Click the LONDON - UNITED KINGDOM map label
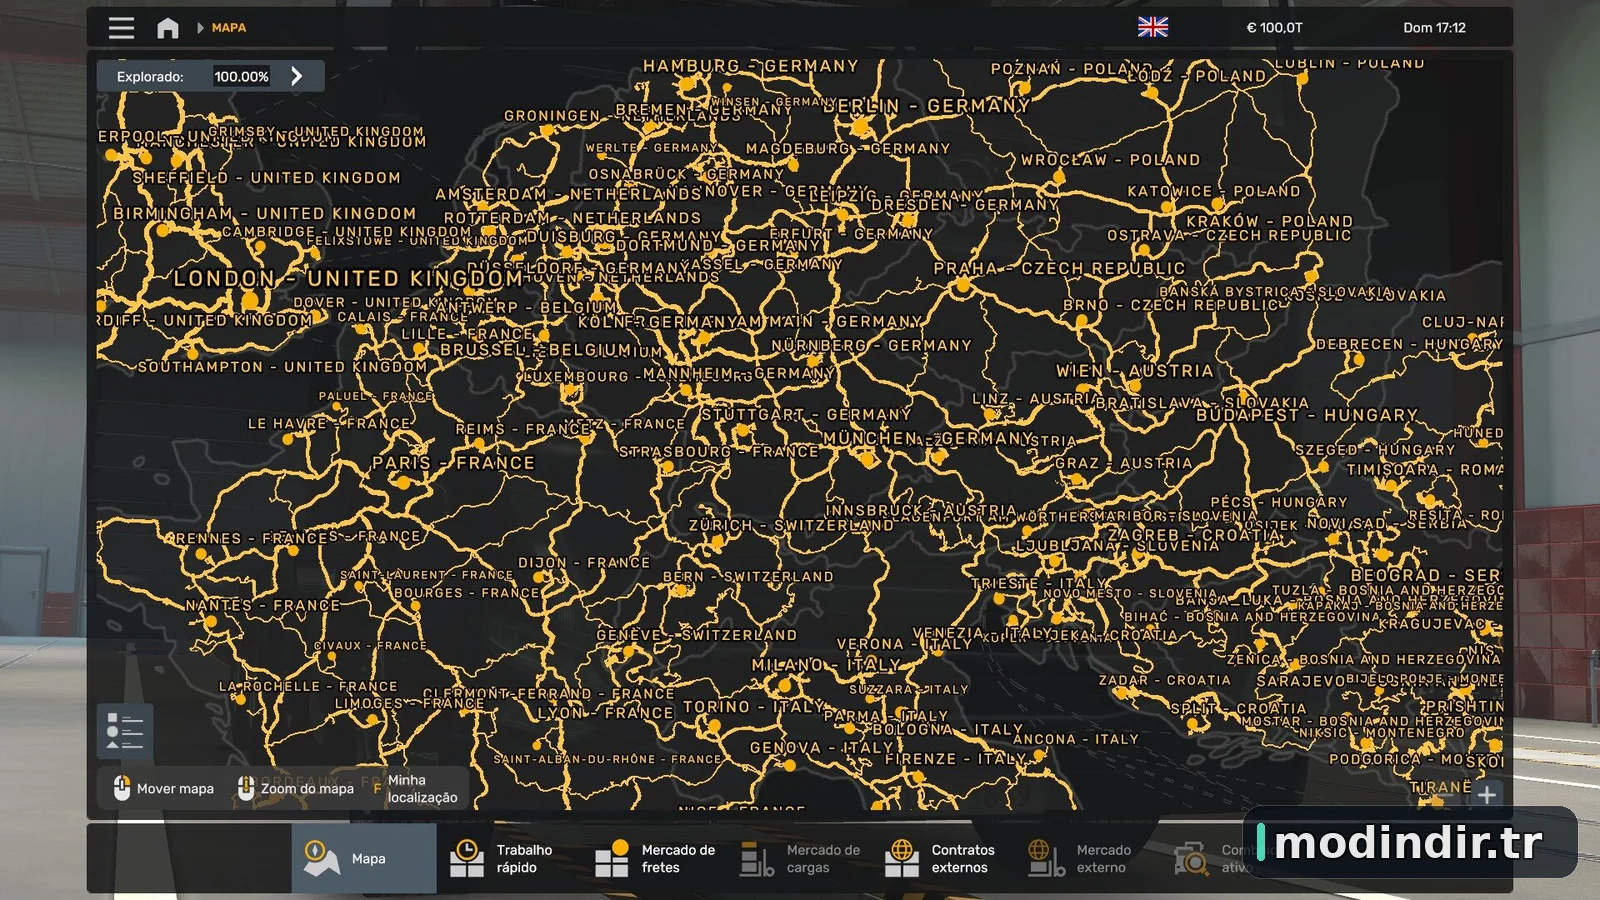 (348, 278)
